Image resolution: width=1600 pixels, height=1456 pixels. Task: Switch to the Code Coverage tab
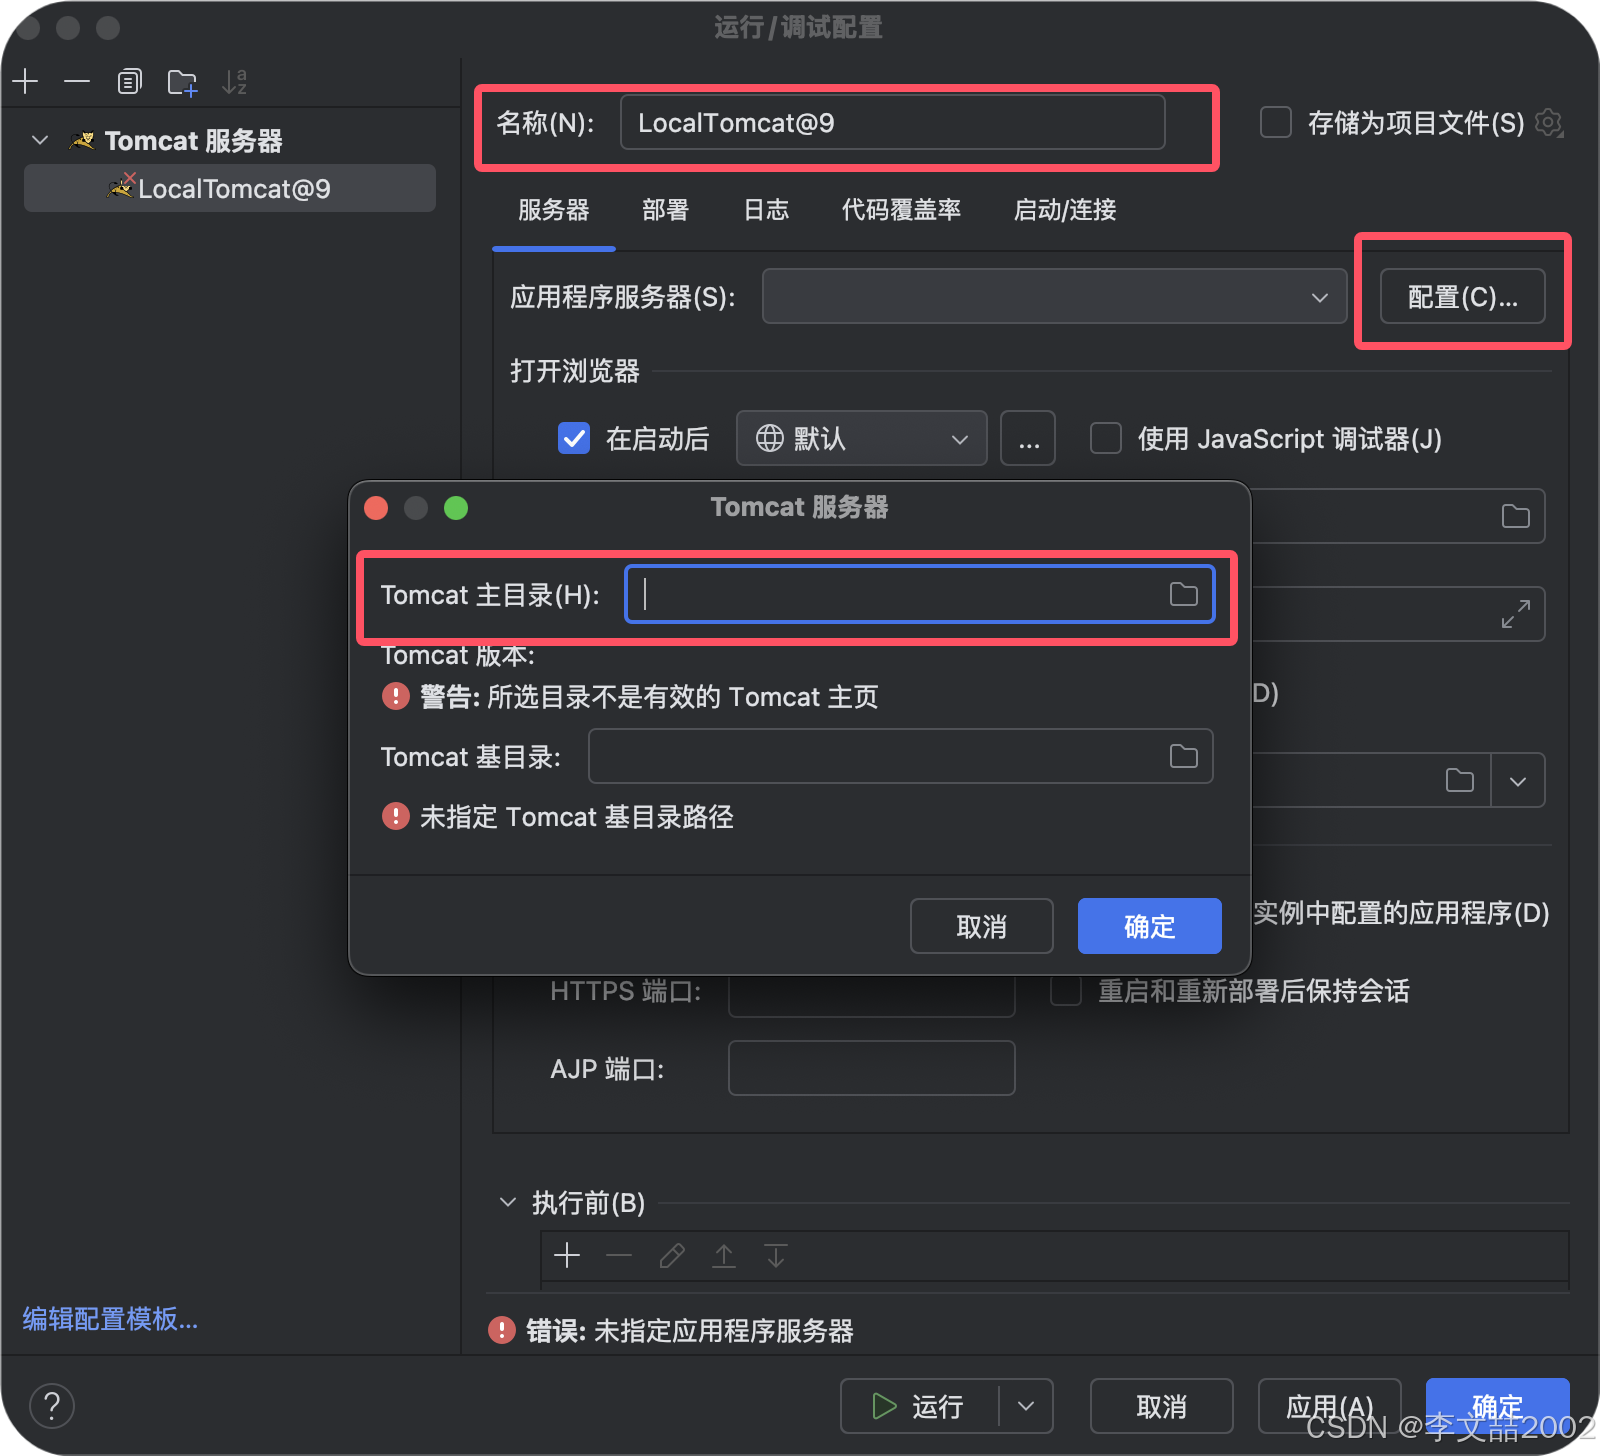pyautogui.click(x=902, y=210)
